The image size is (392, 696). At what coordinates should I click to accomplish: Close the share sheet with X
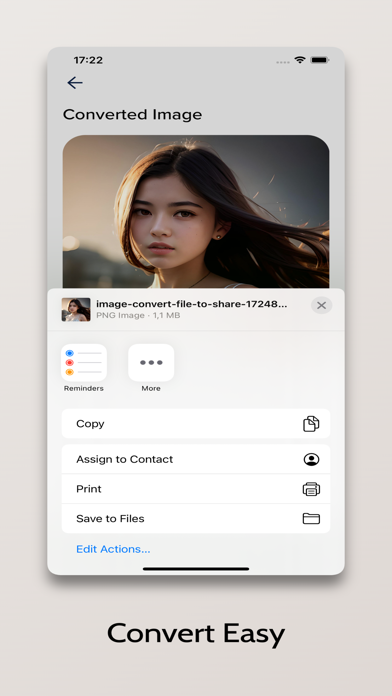point(321,305)
